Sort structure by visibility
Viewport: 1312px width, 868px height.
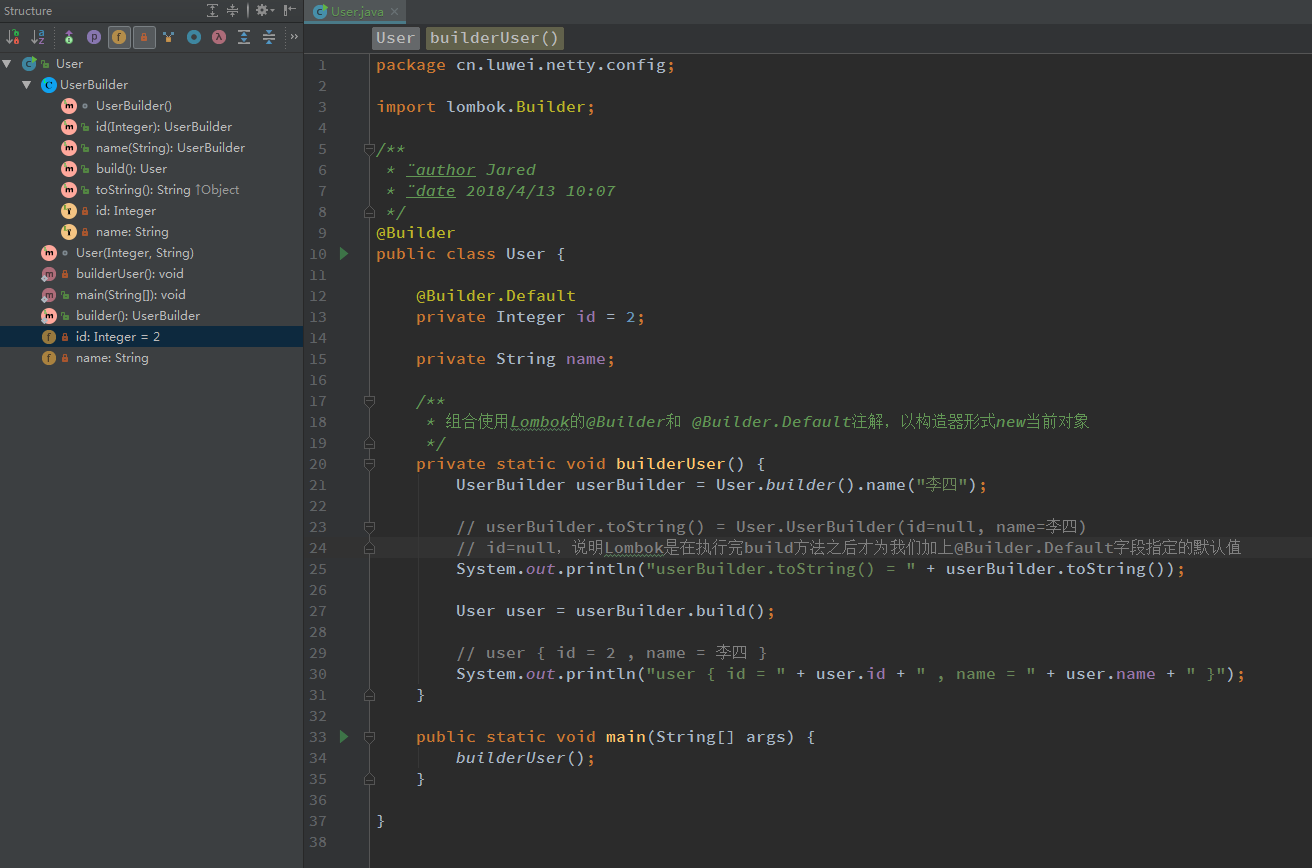point(13,37)
